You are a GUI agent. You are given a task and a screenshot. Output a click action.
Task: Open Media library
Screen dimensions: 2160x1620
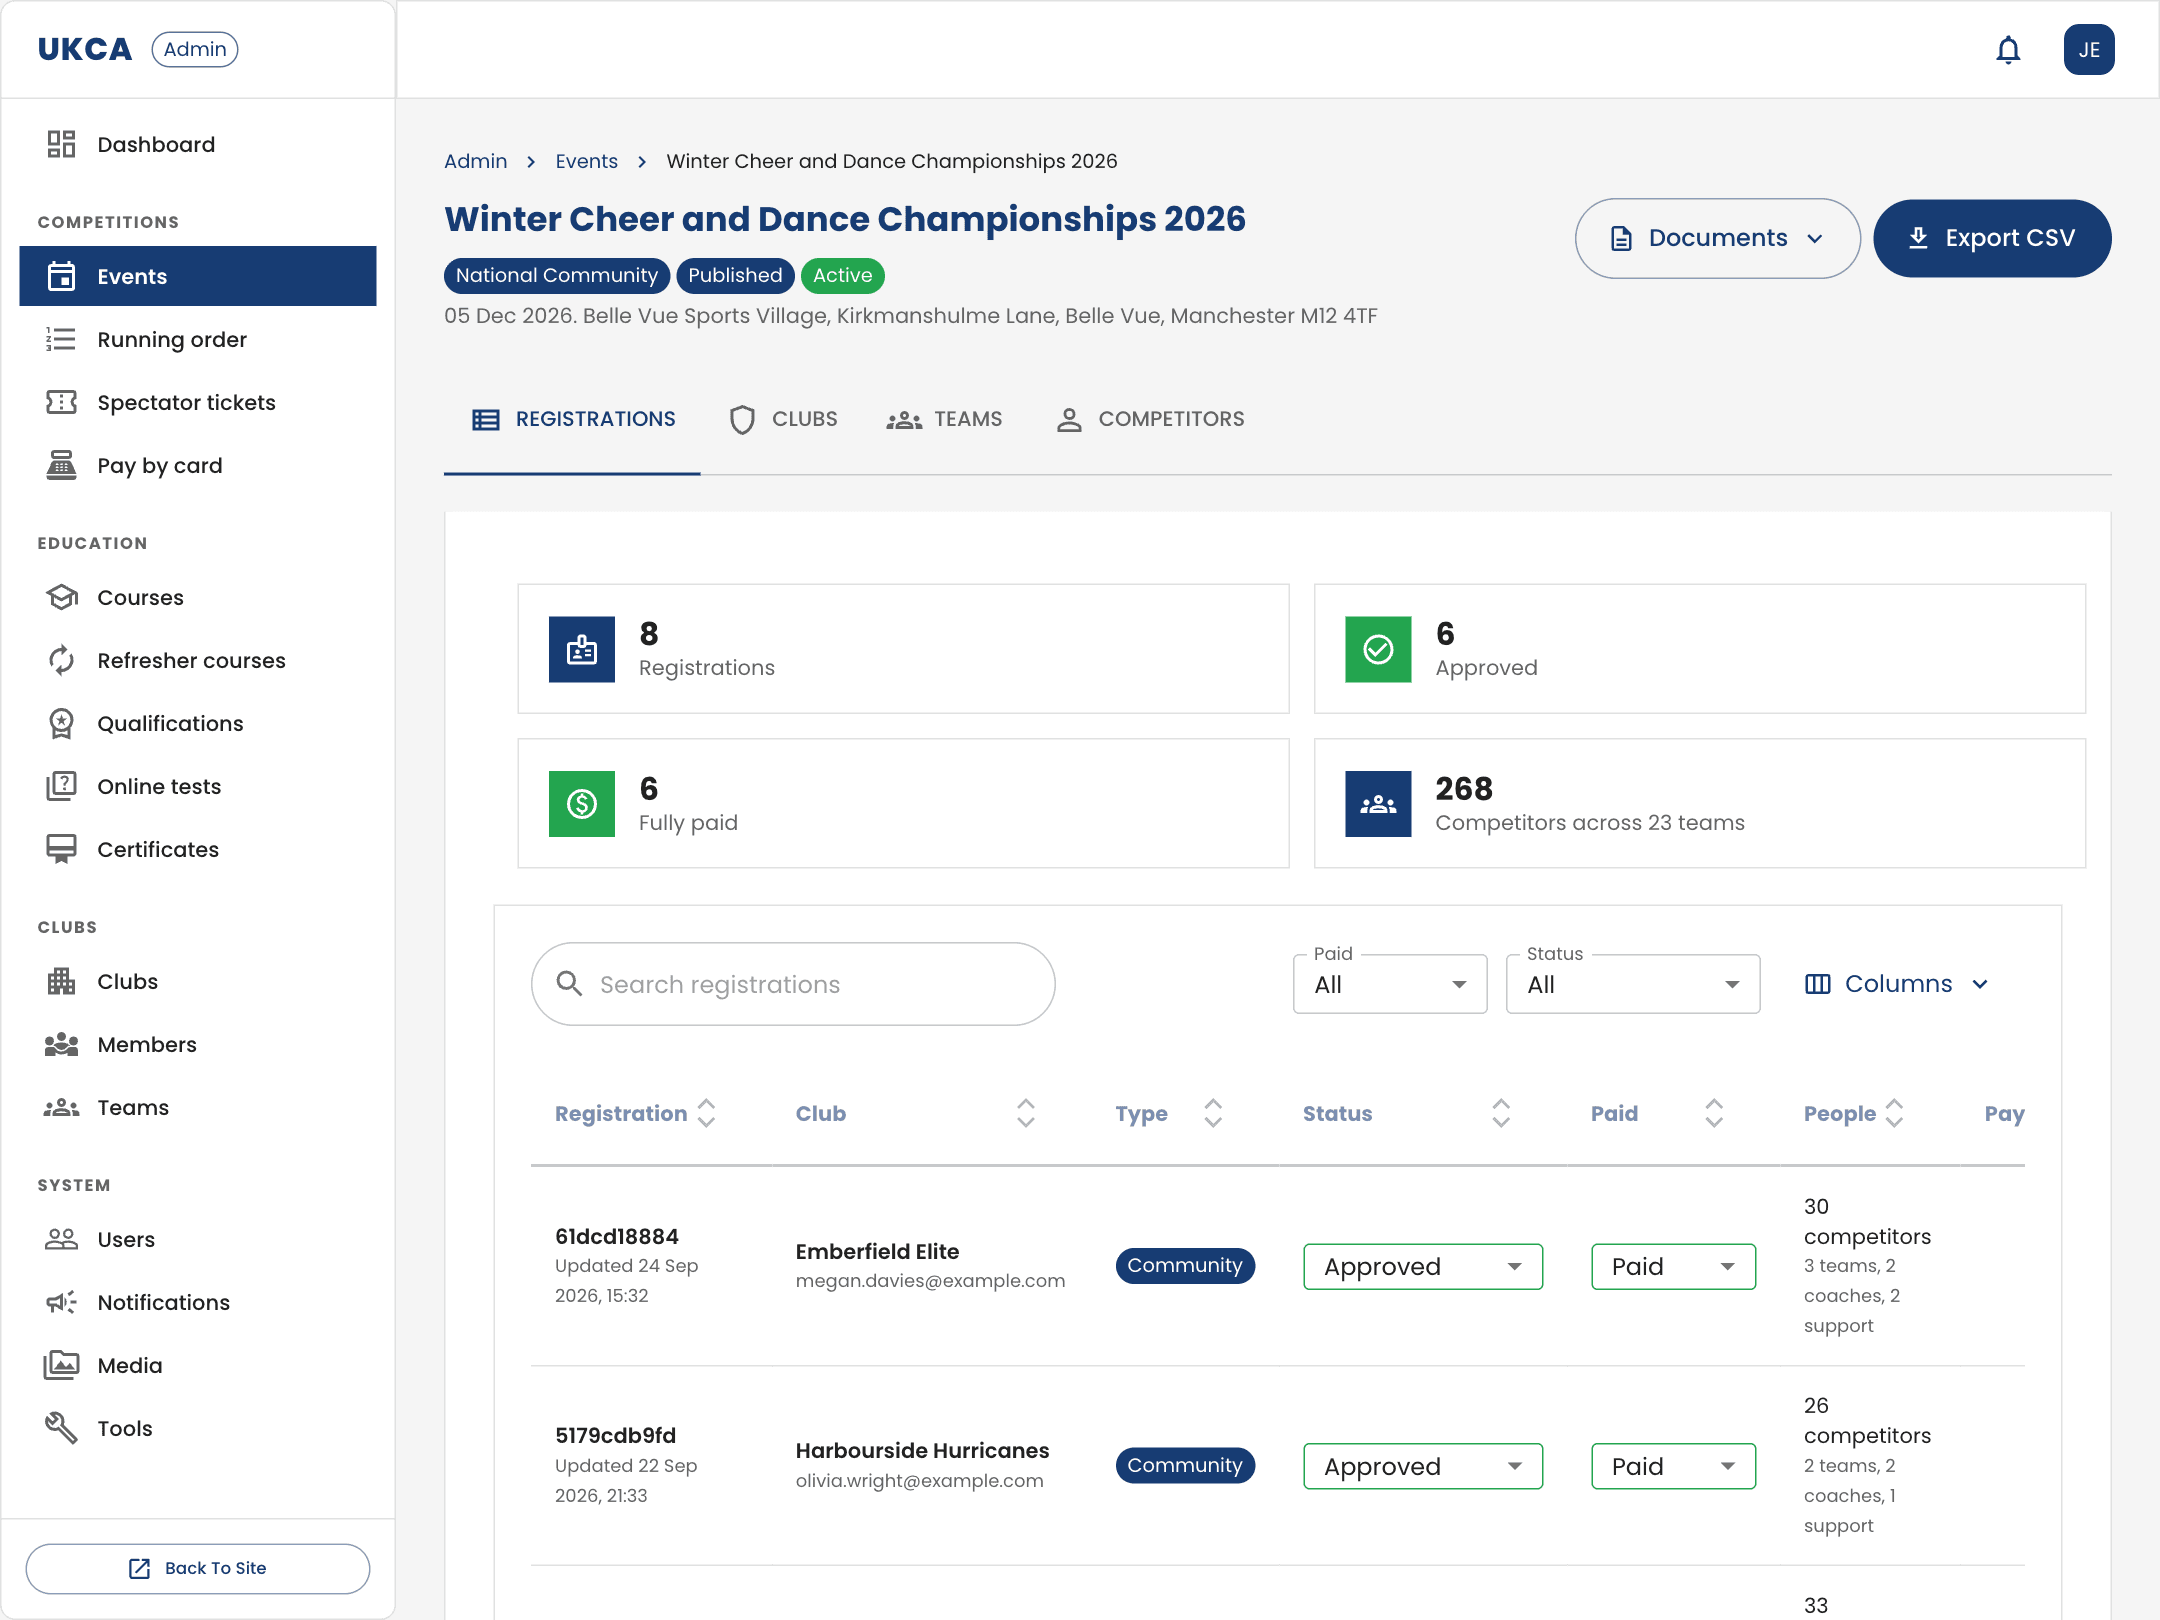click(x=198, y=1365)
